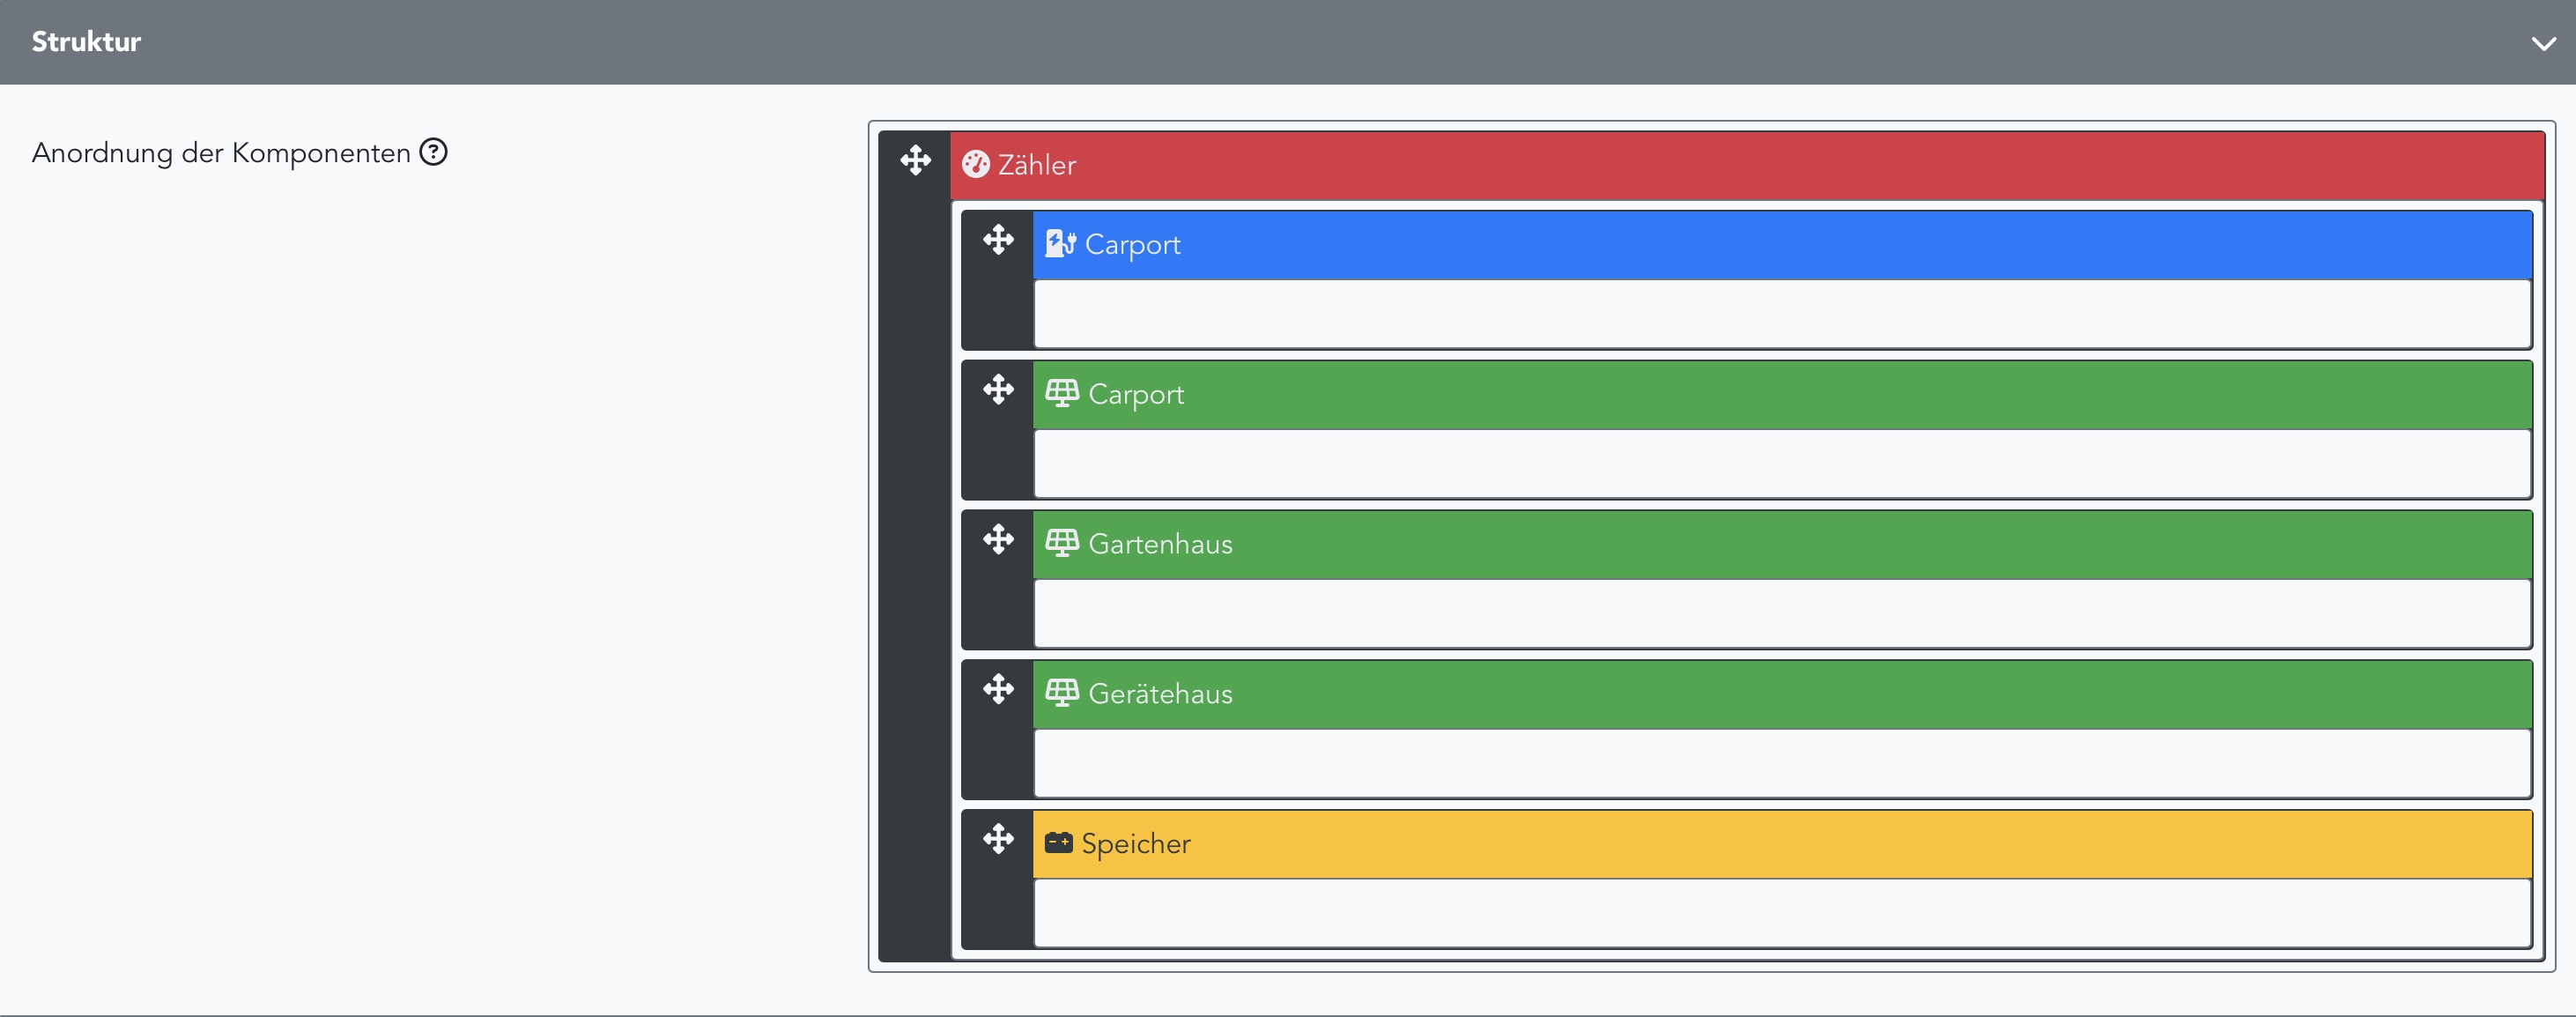Click the move handle of the Gartenhaus component
The height and width of the screenshot is (1017, 2576).
[x=998, y=539]
